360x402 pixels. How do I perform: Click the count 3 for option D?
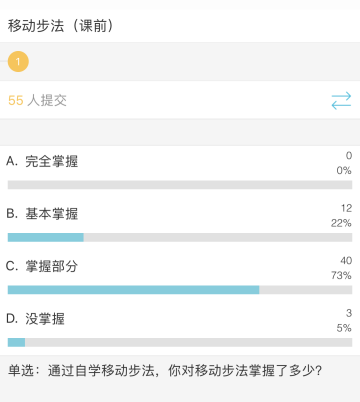[349, 313]
